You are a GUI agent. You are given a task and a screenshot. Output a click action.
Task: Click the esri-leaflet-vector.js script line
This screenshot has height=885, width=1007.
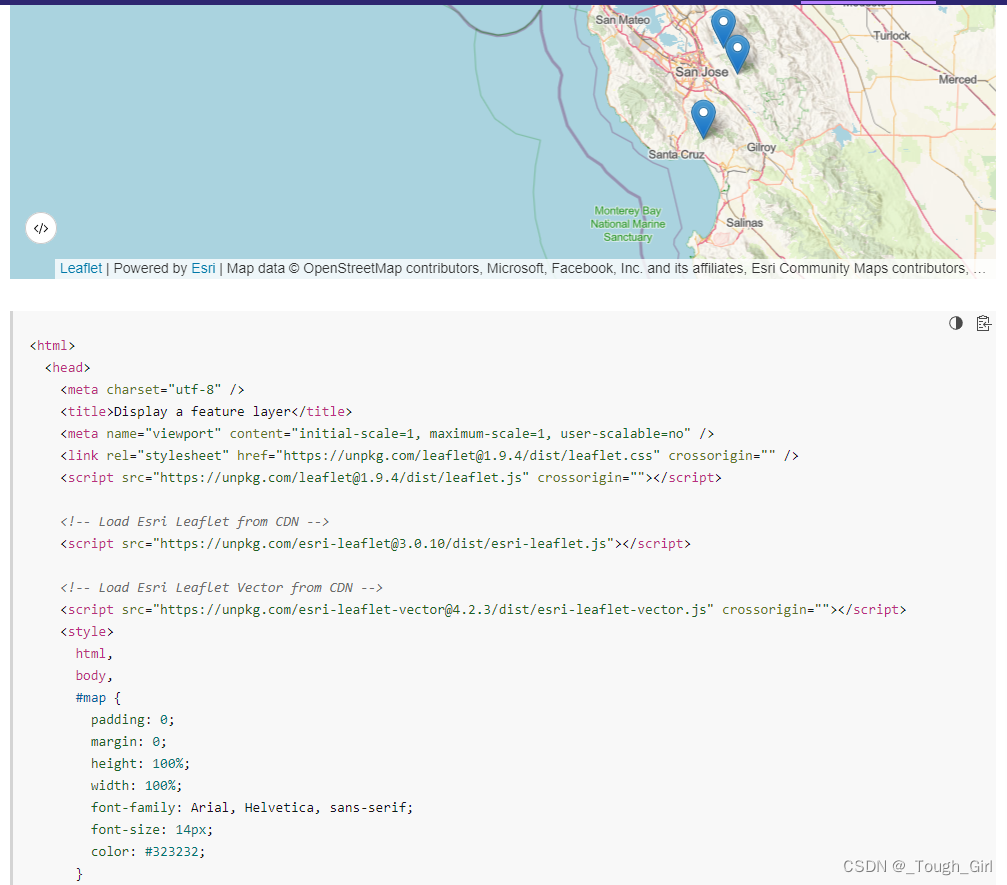[x=483, y=609]
